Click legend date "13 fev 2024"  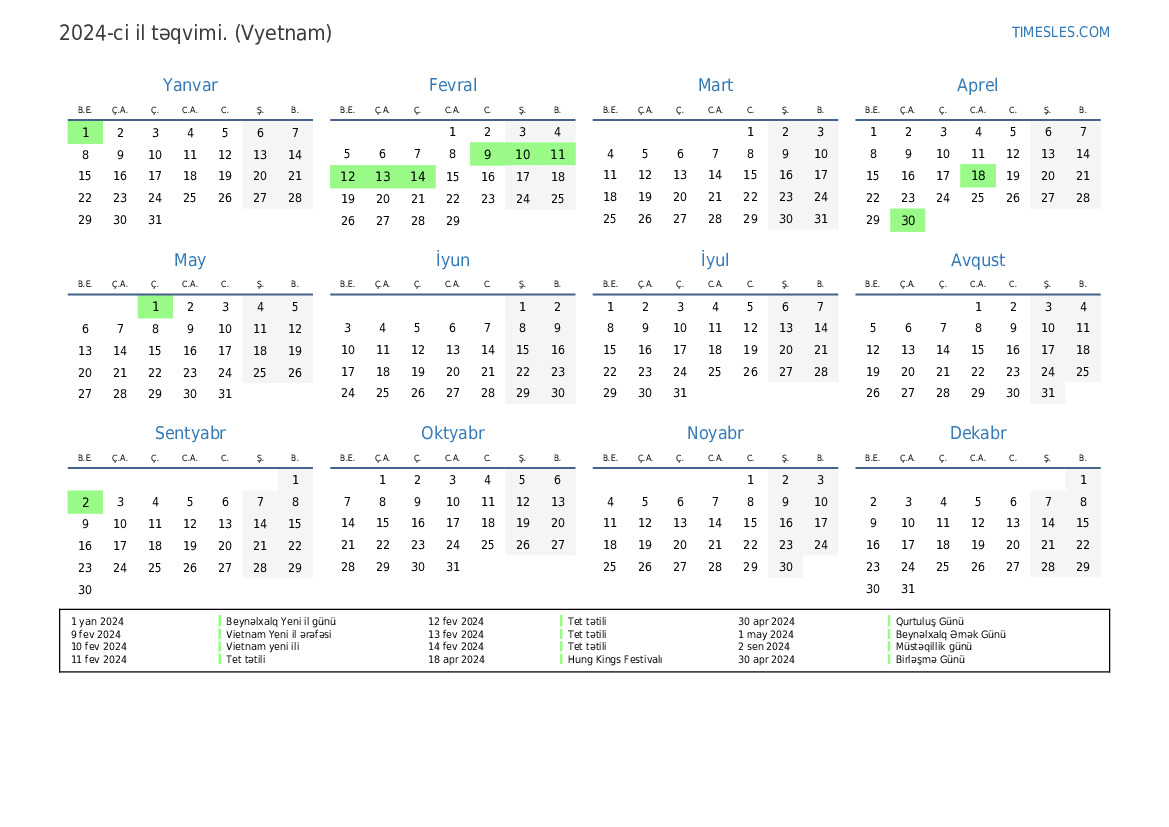[456, 634]
